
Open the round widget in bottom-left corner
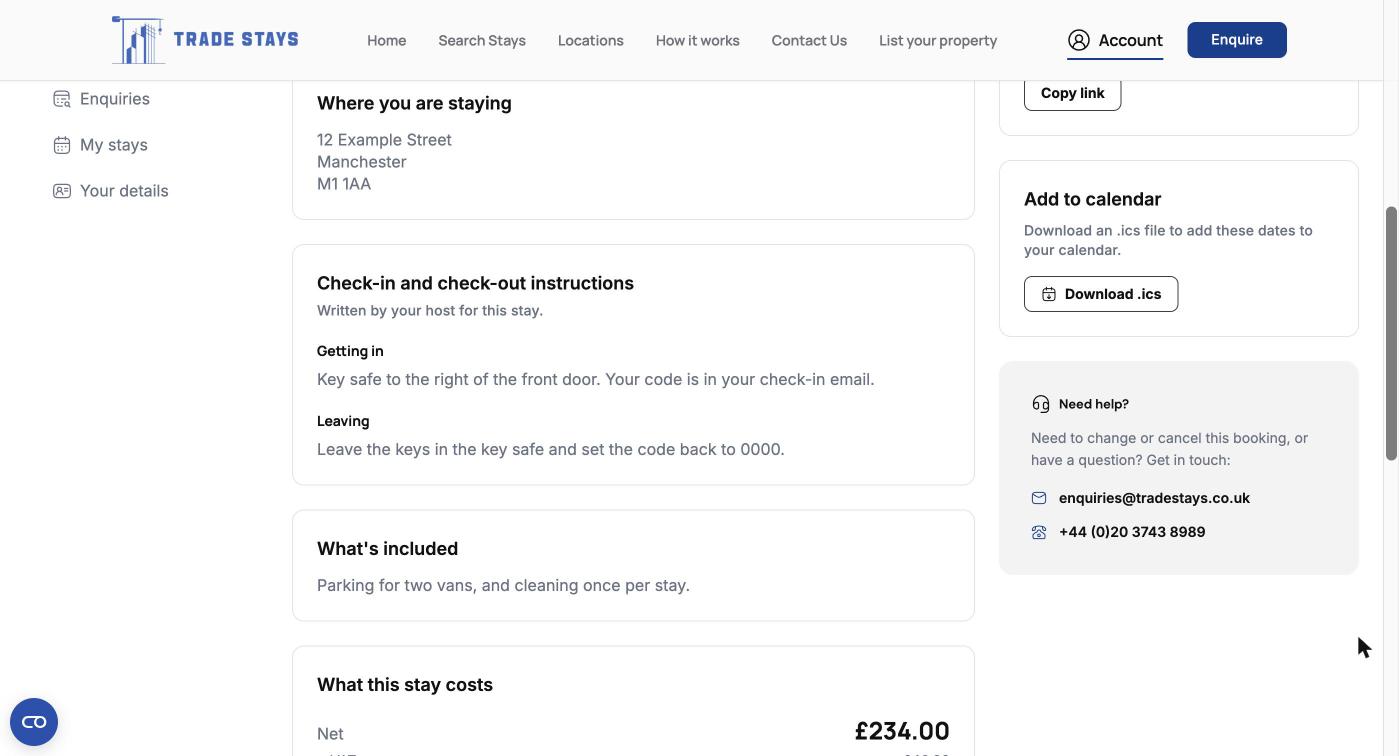tap(34, 722)
